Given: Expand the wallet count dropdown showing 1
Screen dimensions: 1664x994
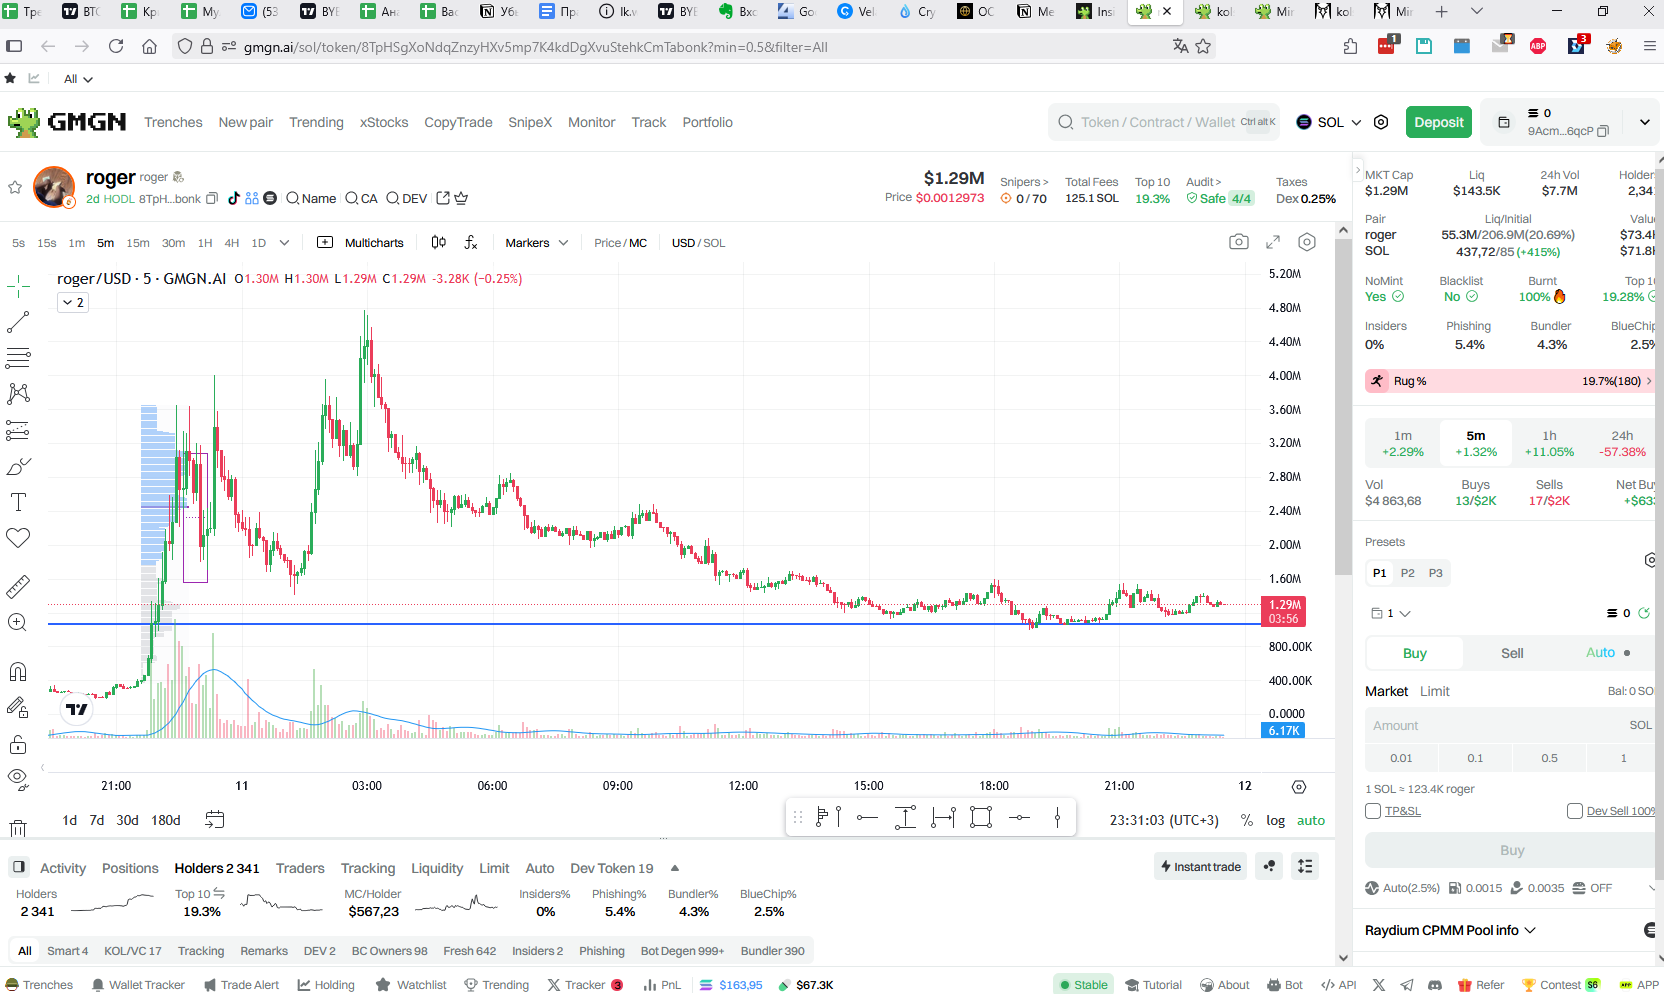Looking at the screenshot, I should coord(1391,613).
